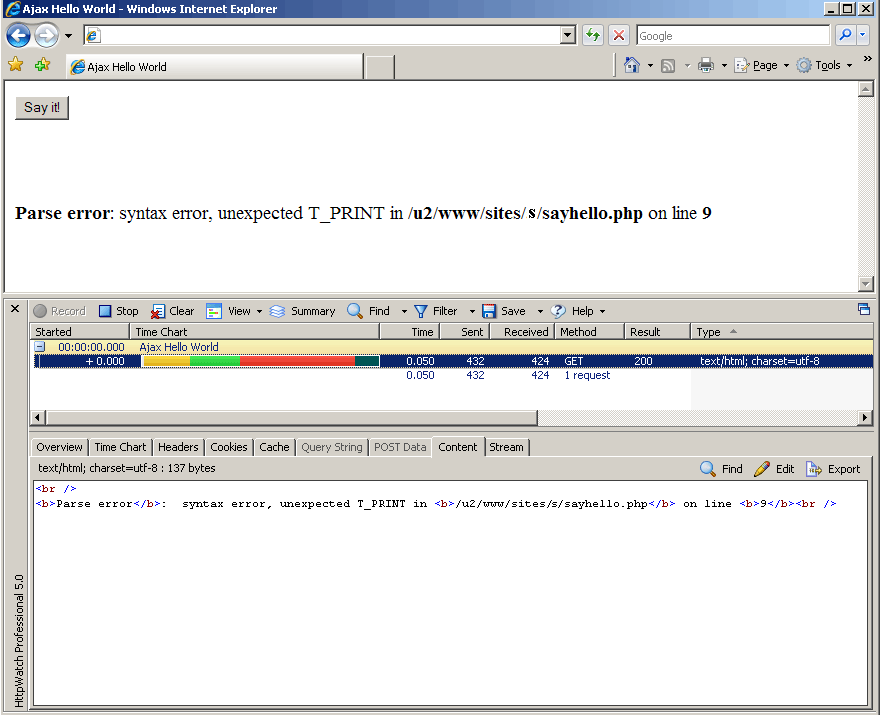Screen dimensions: 880x715
Task: Click the Export icon in Content pane
Action: [x=814, y=469]
